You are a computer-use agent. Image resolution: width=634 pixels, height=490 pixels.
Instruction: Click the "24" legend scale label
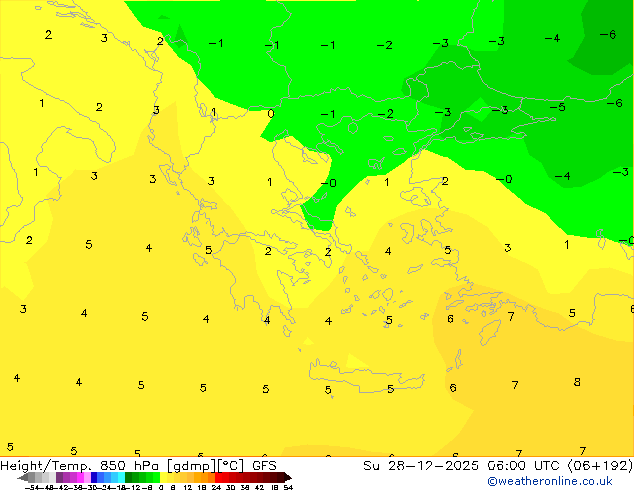(x=216, y=487)
